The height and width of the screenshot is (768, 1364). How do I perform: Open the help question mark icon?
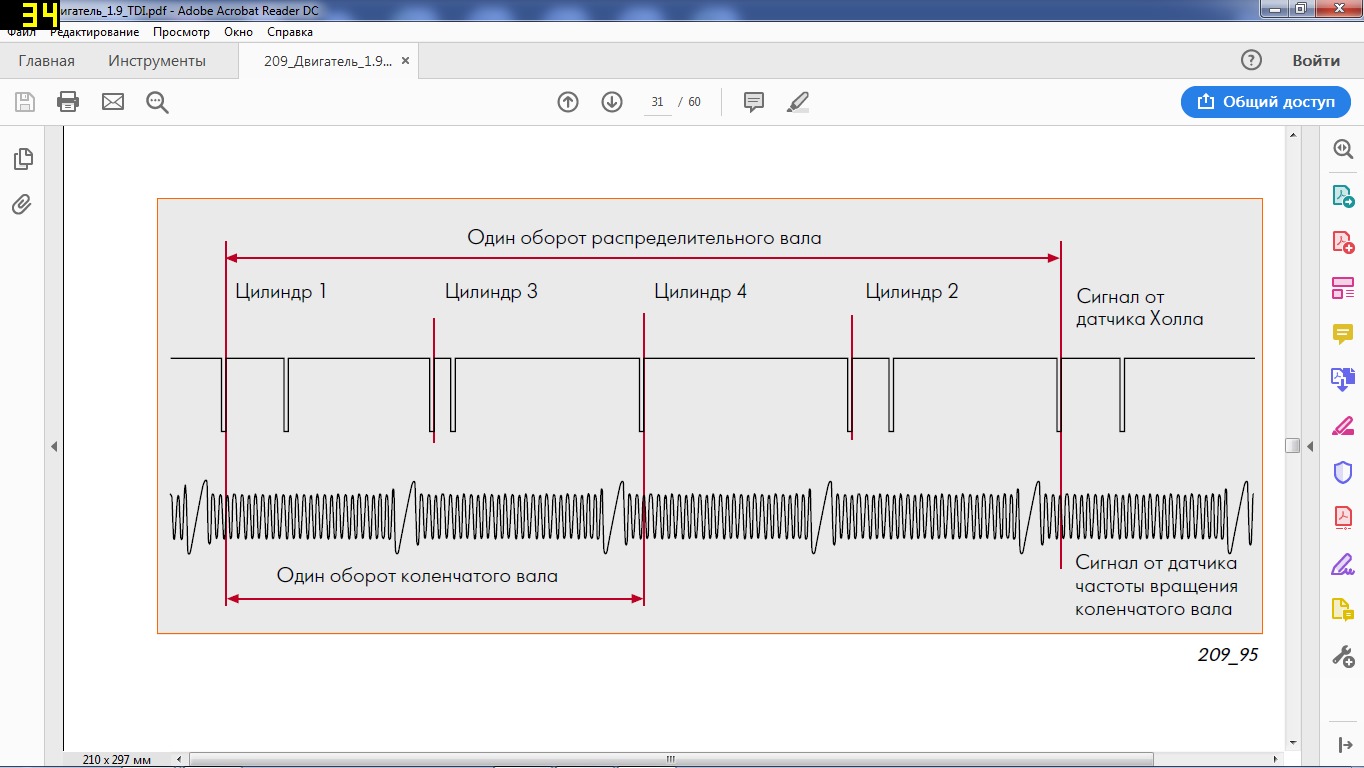coord(1251,60)
